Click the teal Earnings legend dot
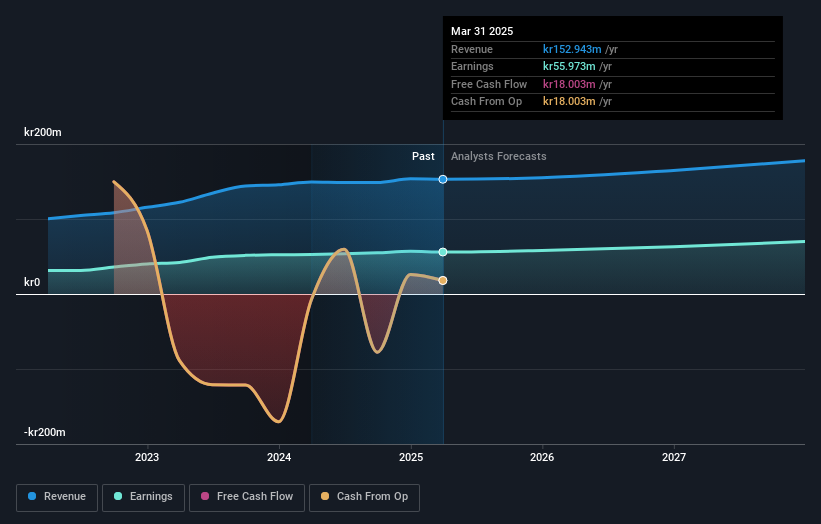 pos(118,496)
